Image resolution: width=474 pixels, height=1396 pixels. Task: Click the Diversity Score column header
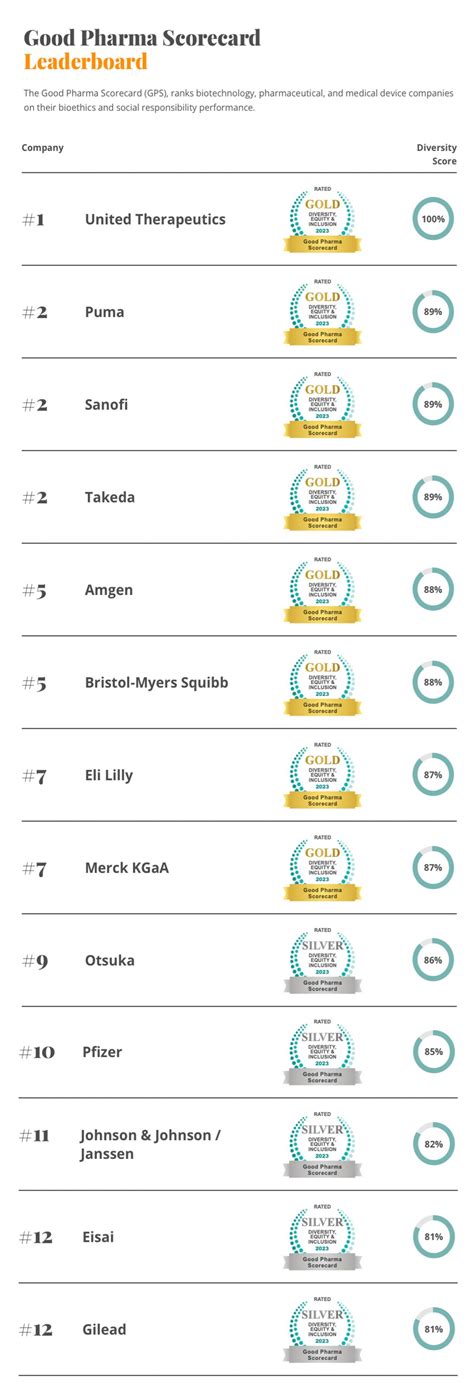pos(437,154)
